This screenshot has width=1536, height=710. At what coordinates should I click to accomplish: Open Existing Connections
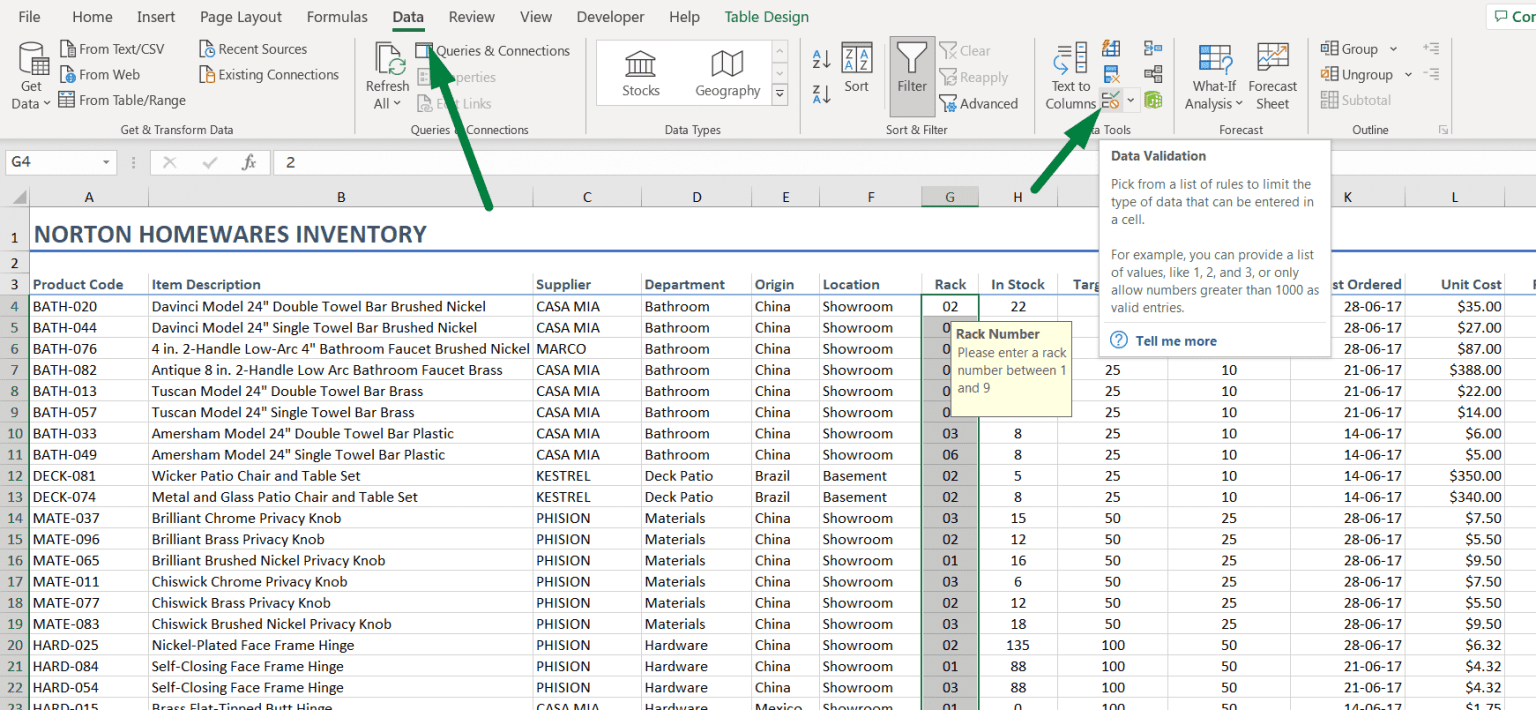click(x=269, y=75)
